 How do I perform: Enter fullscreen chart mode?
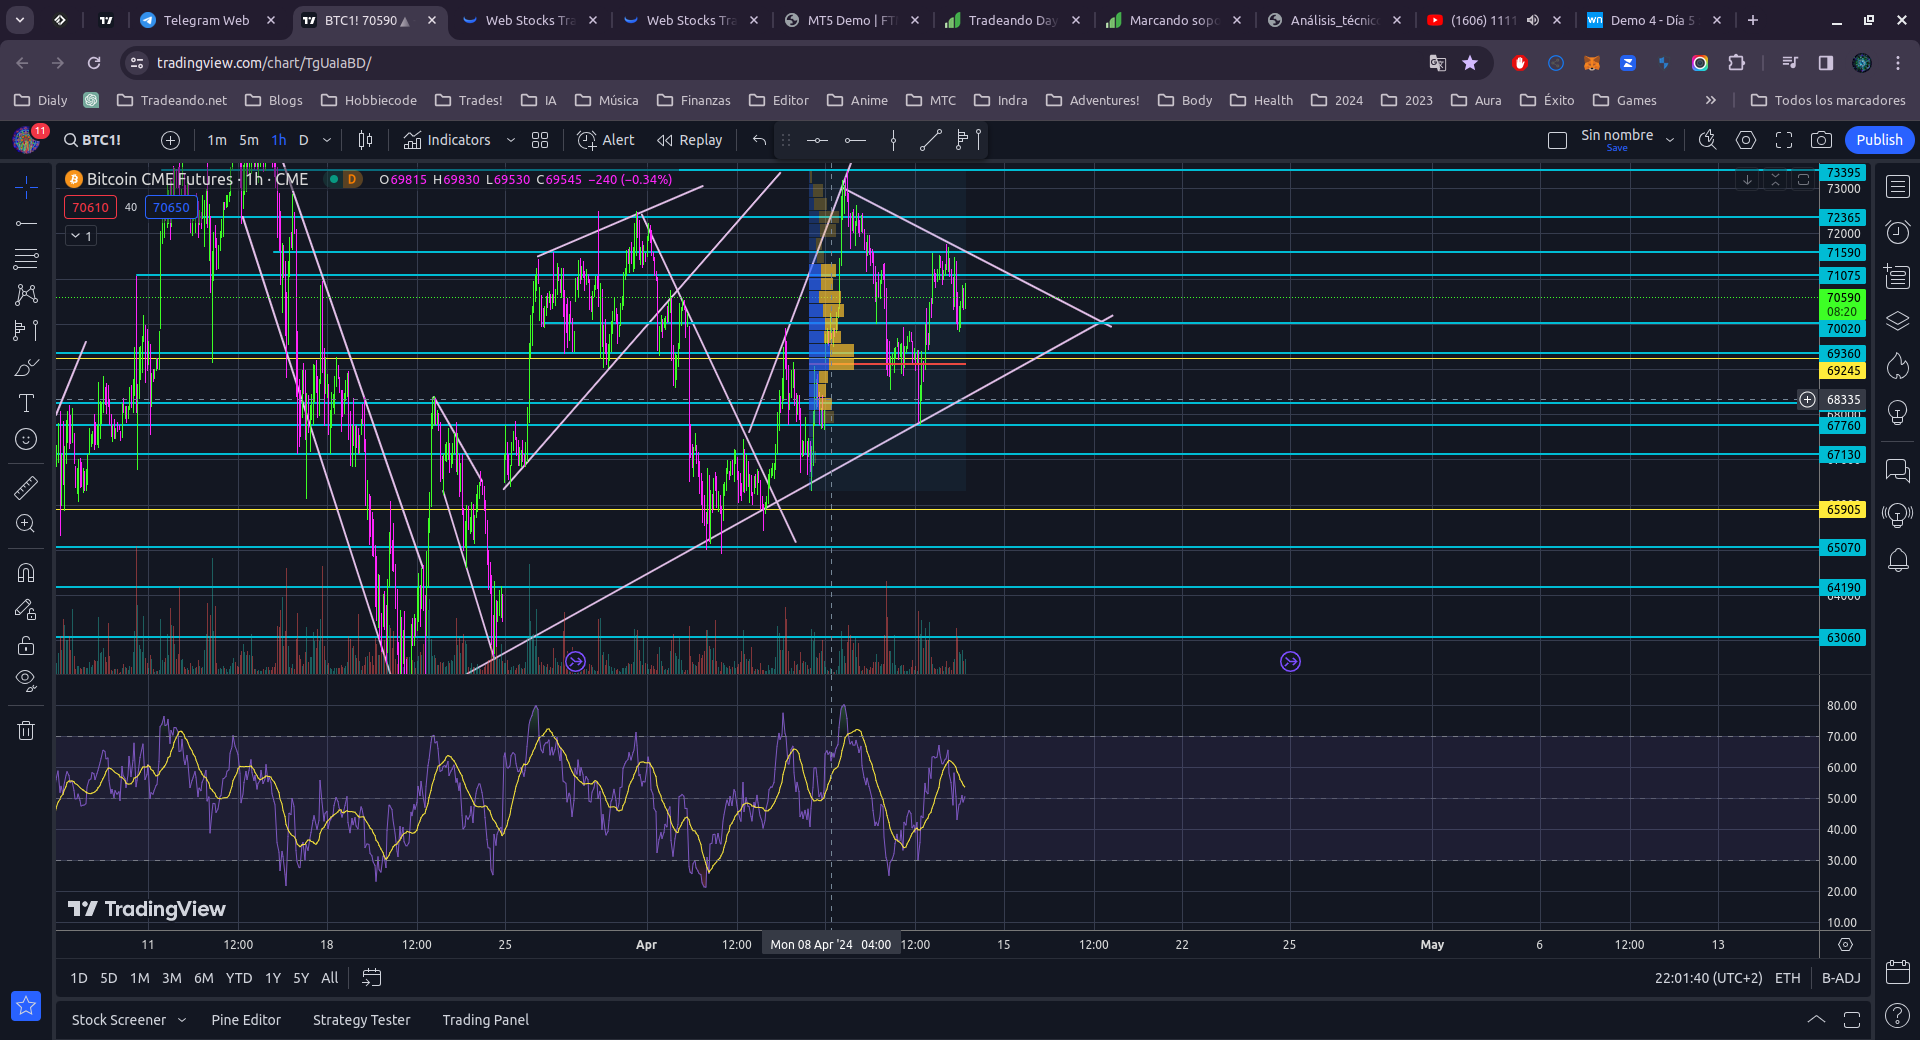[1784, 140]
